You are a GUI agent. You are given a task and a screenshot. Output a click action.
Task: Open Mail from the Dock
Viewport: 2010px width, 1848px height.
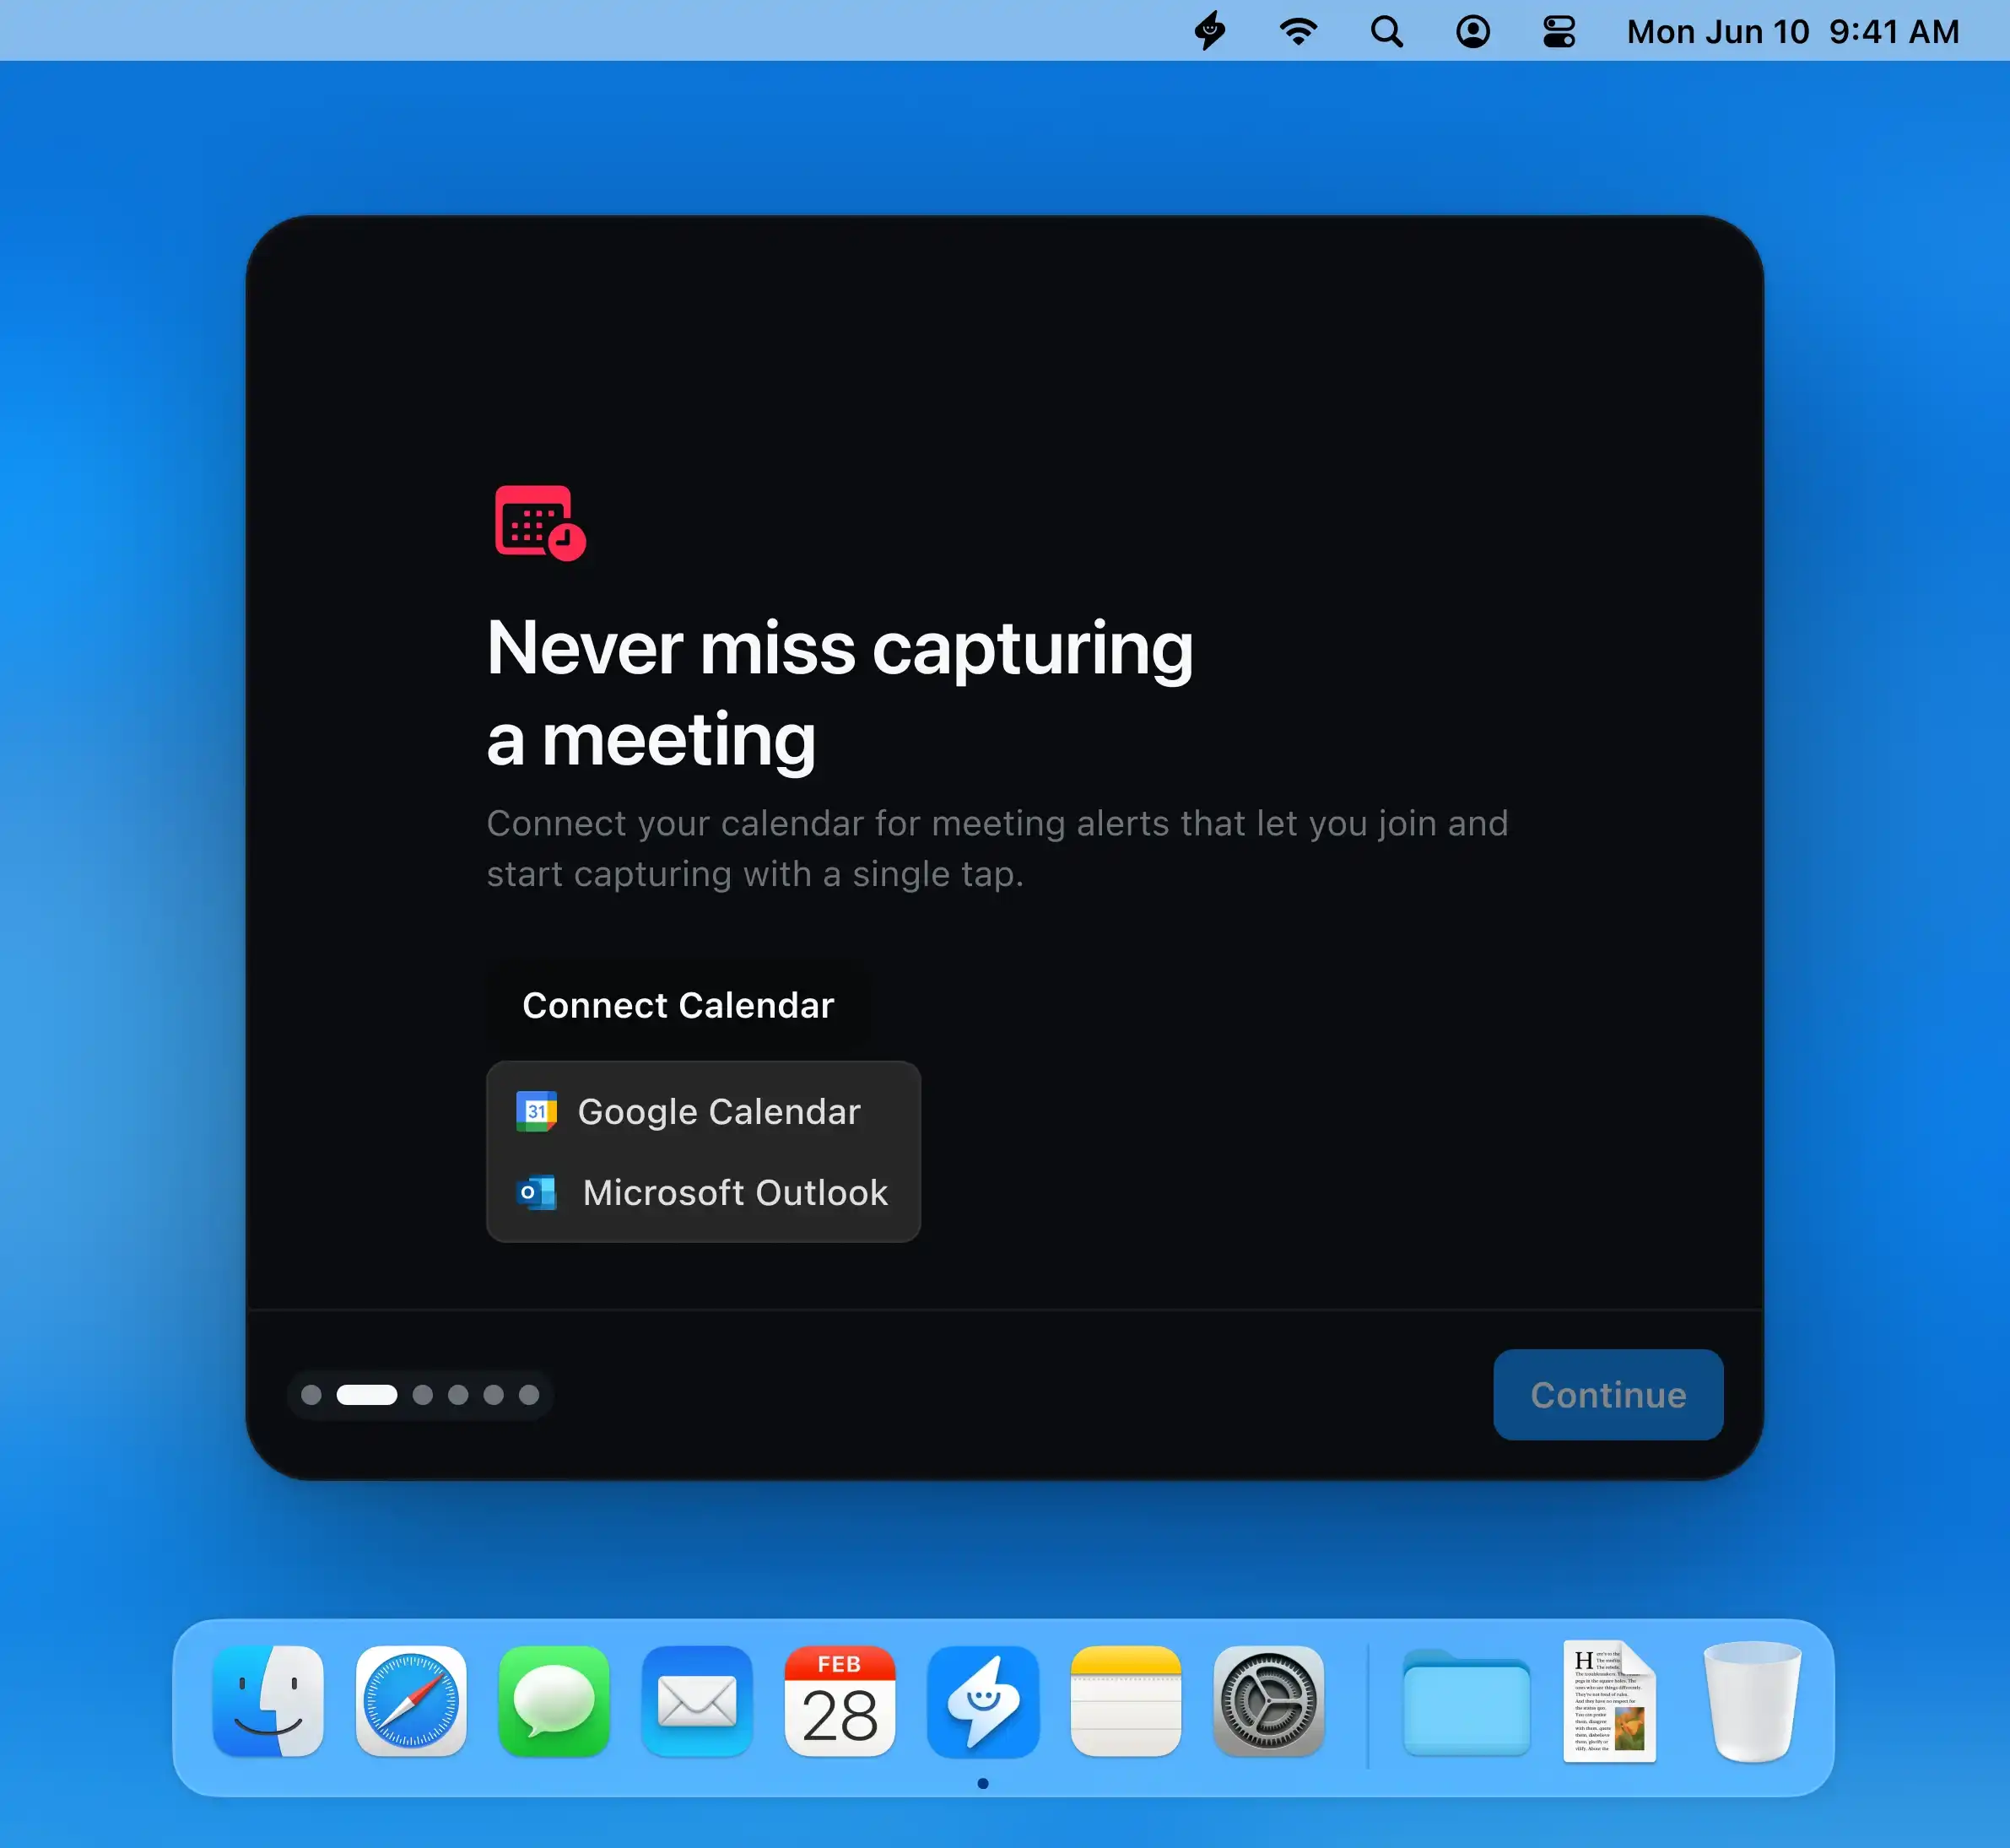tap(697, 1703)
